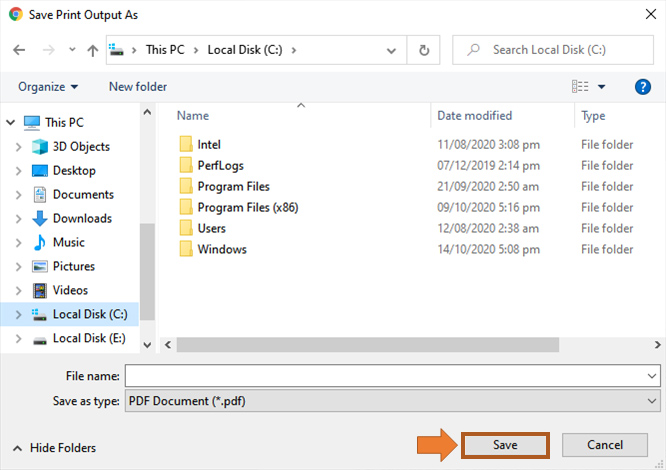666x470 pixels.
Task: Select the Windows folder icon
Action: coord(186,249)
